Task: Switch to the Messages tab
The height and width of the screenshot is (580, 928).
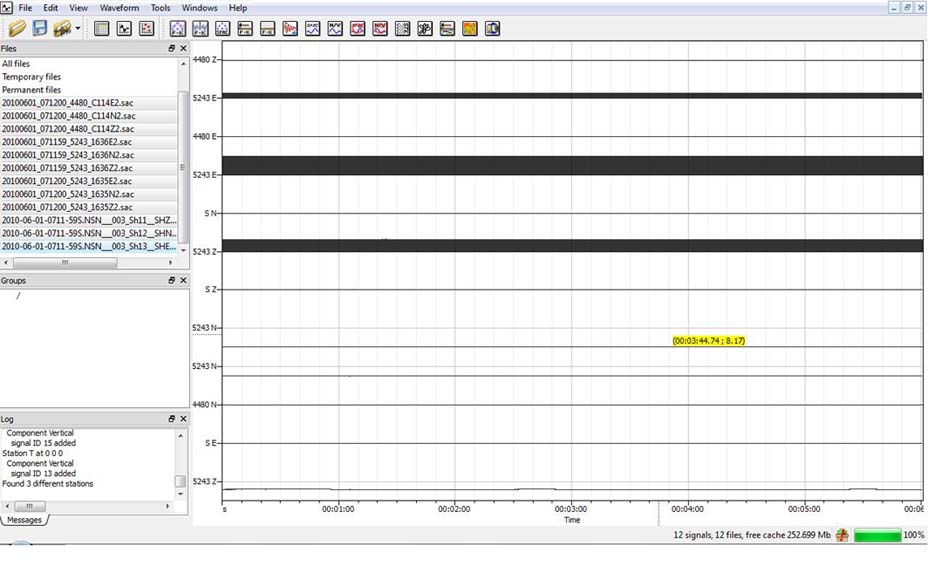Action: click(25, 520)
